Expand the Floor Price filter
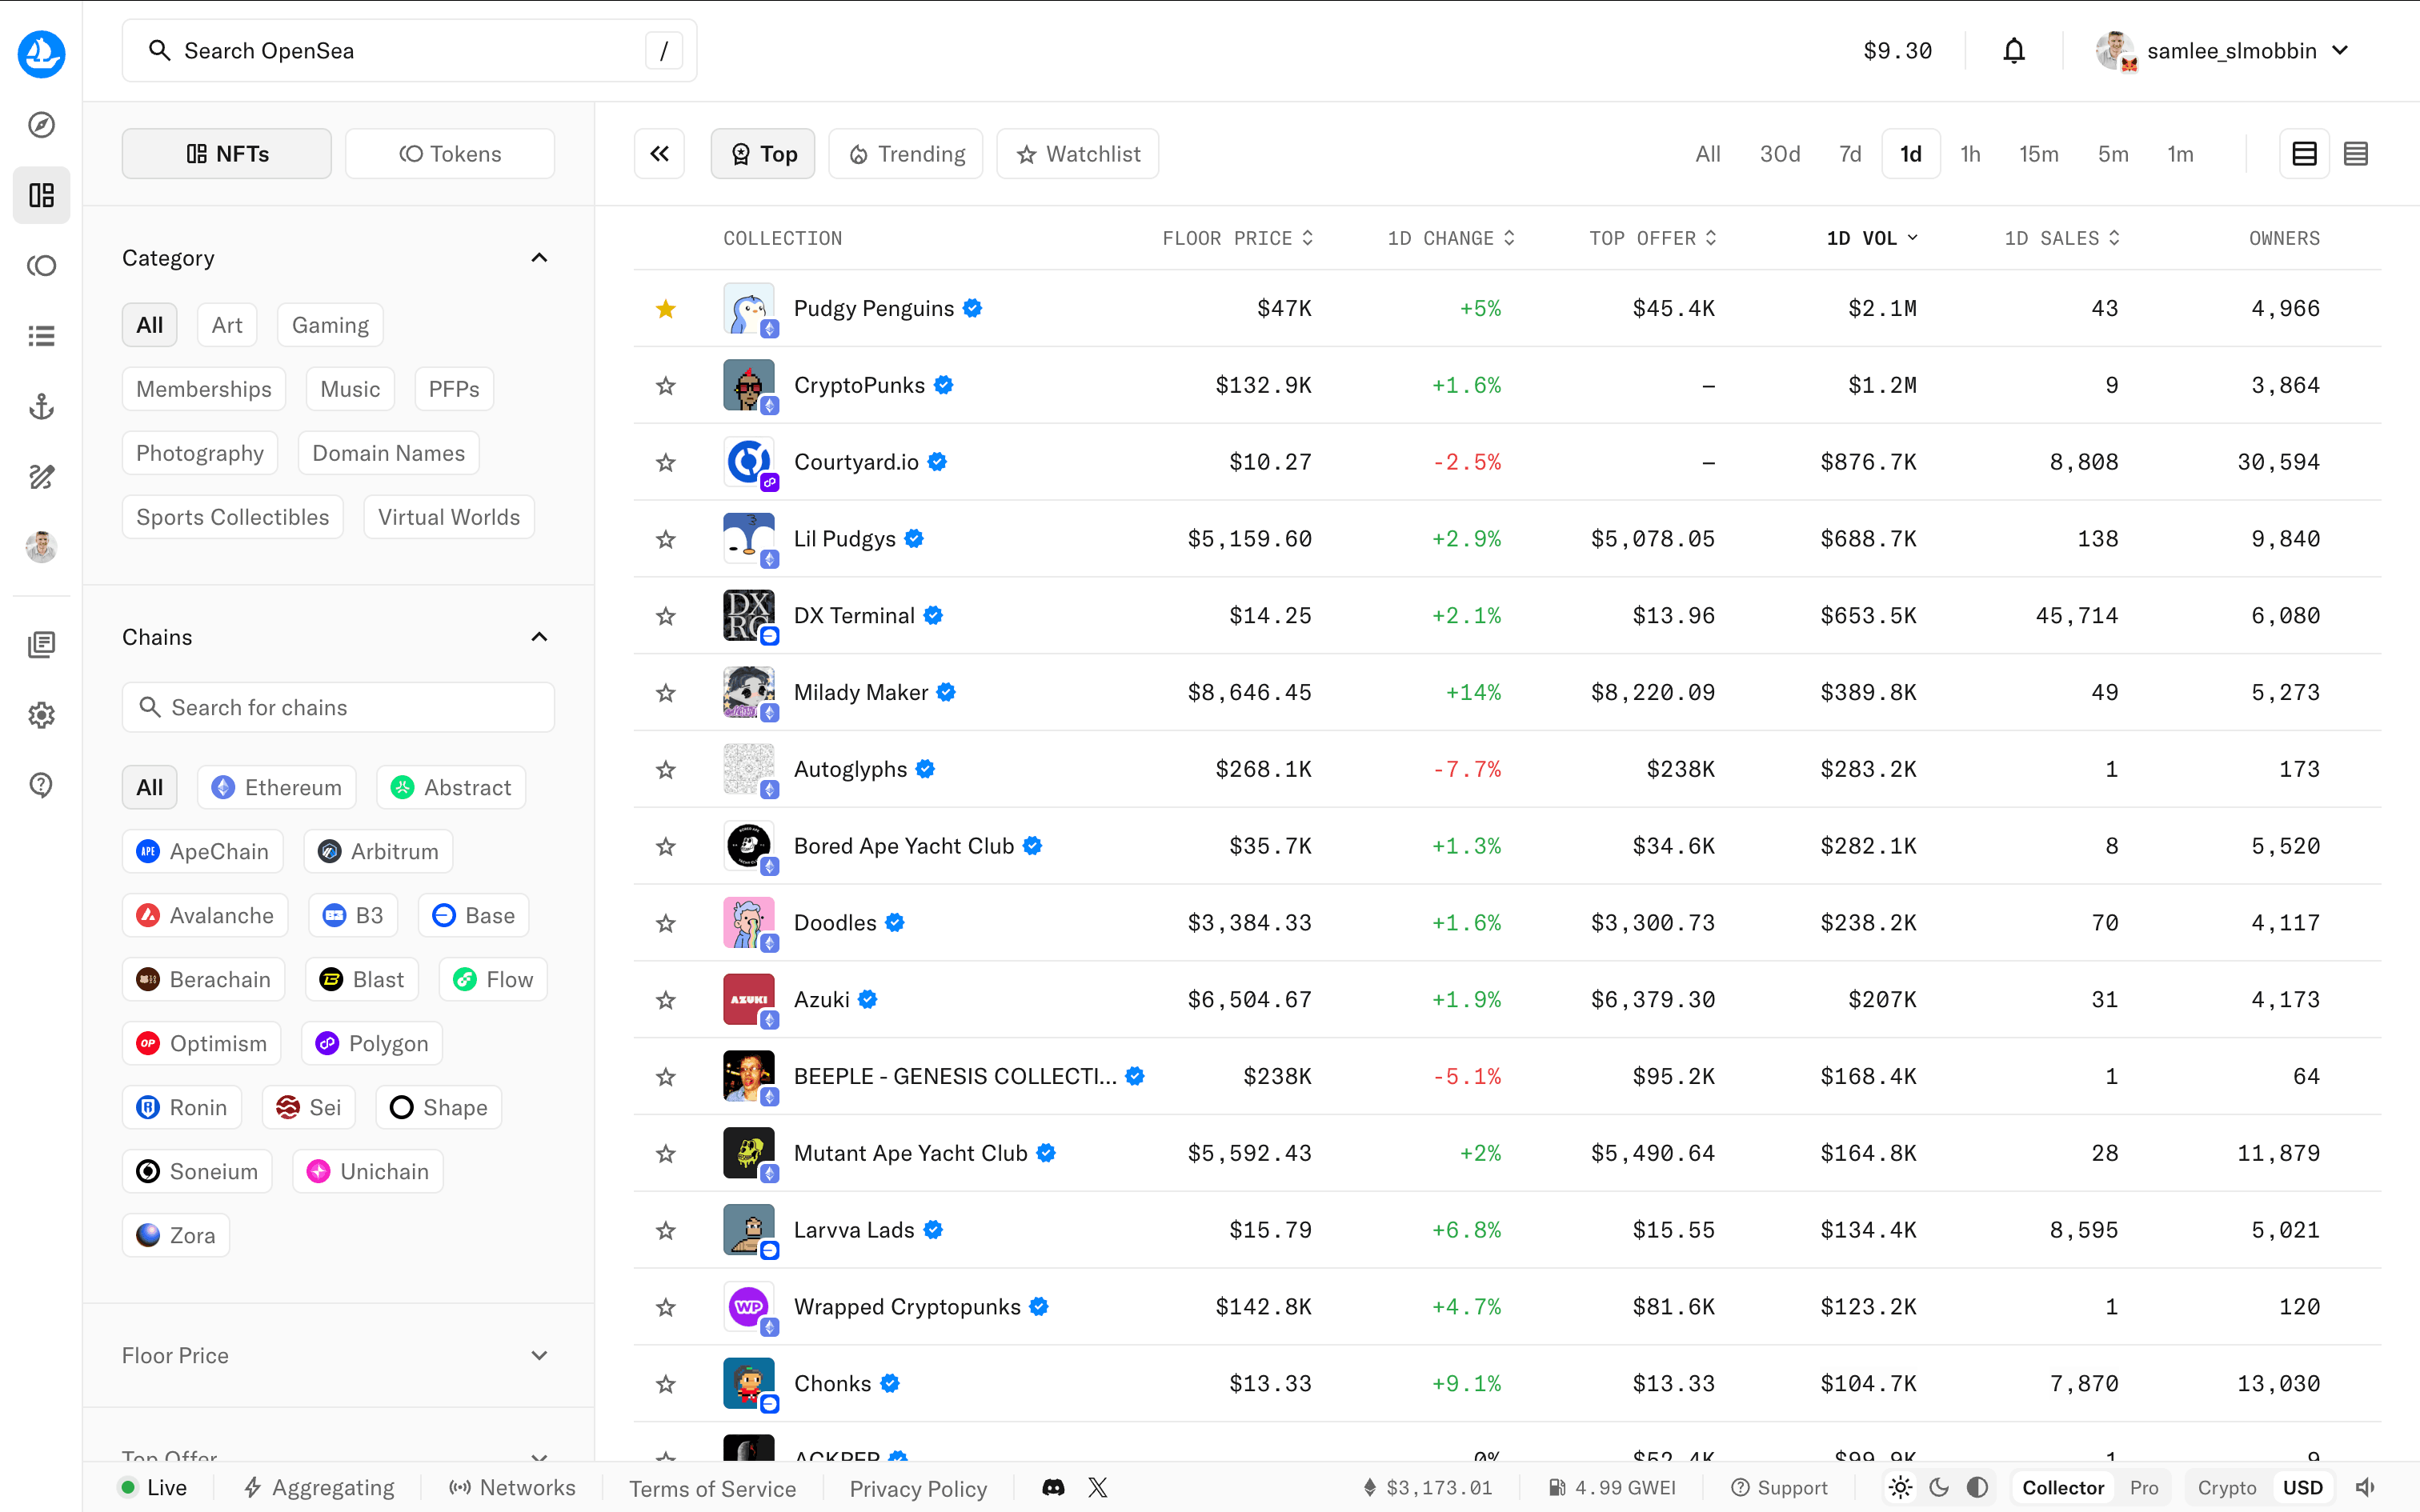The image size is (2420, 1512). pos(539,1355)
